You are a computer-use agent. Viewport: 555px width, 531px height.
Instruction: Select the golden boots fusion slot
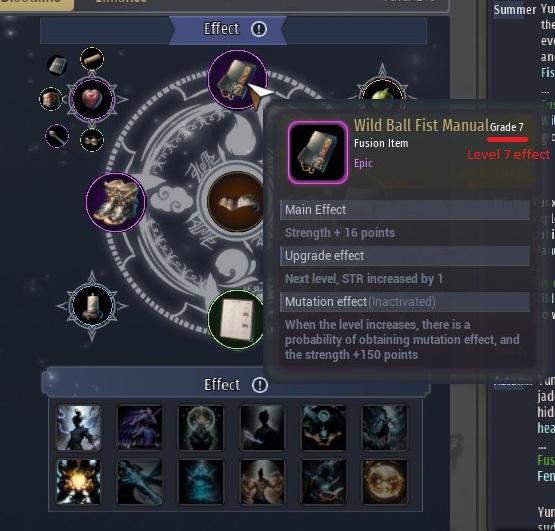pyautogui.click(x=116, y=202)
